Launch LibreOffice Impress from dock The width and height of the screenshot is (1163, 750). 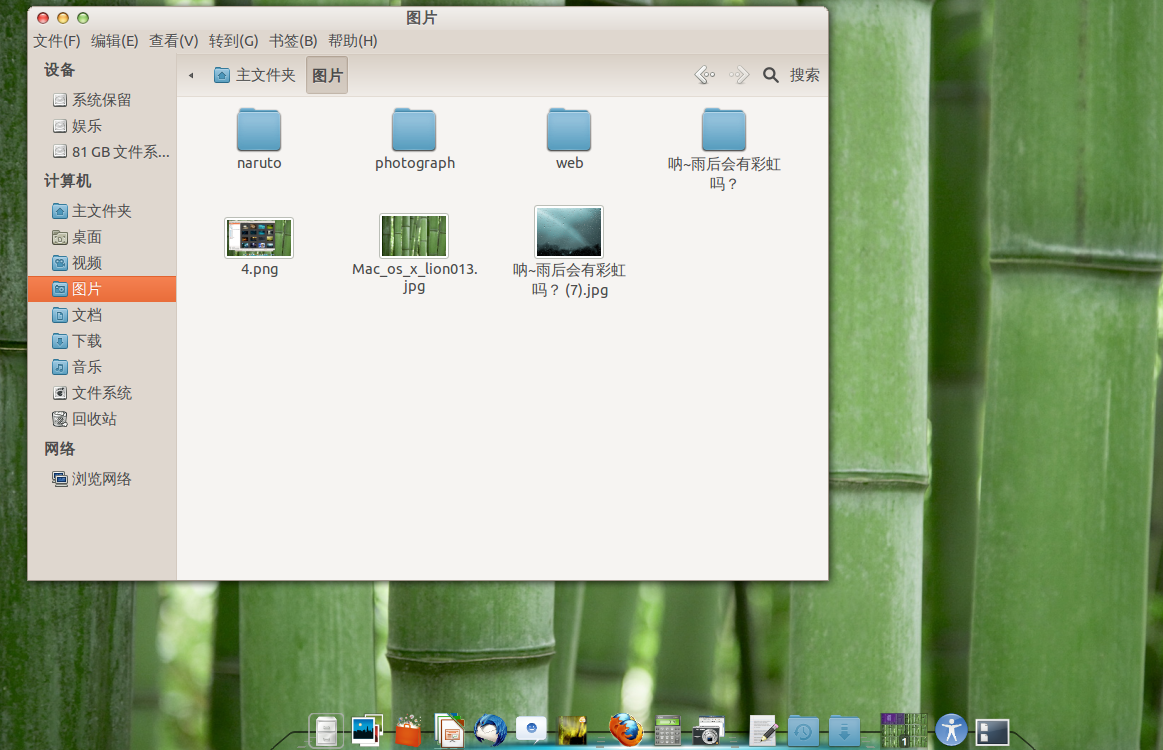[x=449, y=730]
